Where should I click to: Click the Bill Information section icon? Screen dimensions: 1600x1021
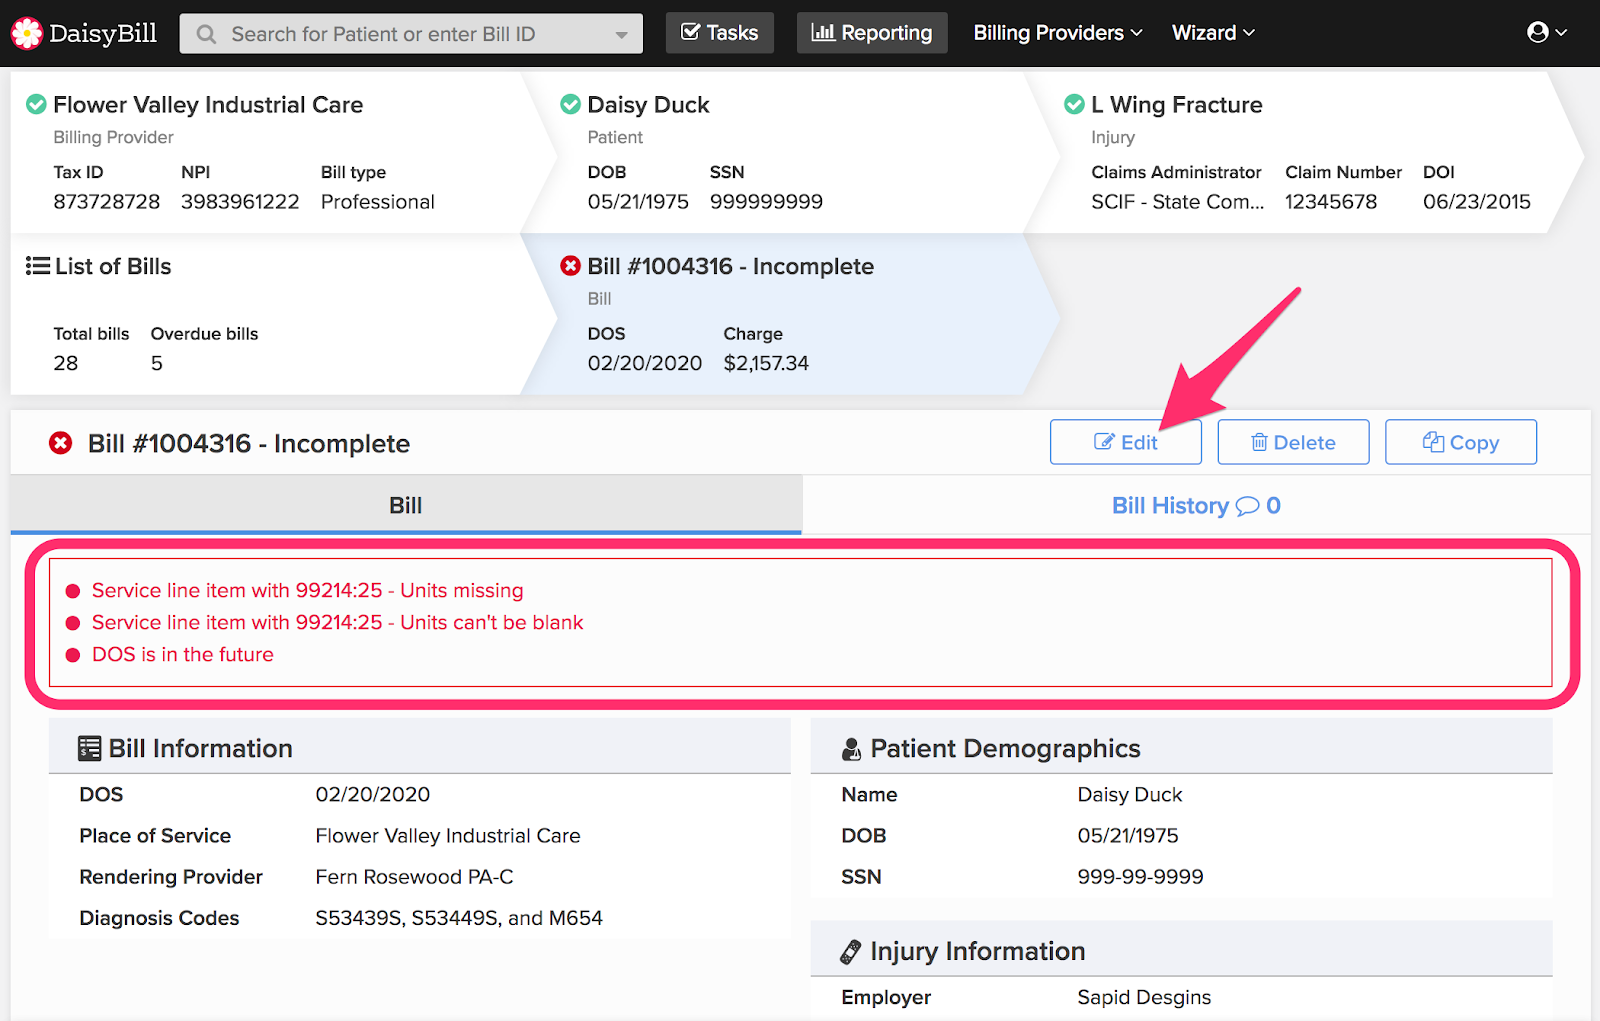click(x=90, y=749)
